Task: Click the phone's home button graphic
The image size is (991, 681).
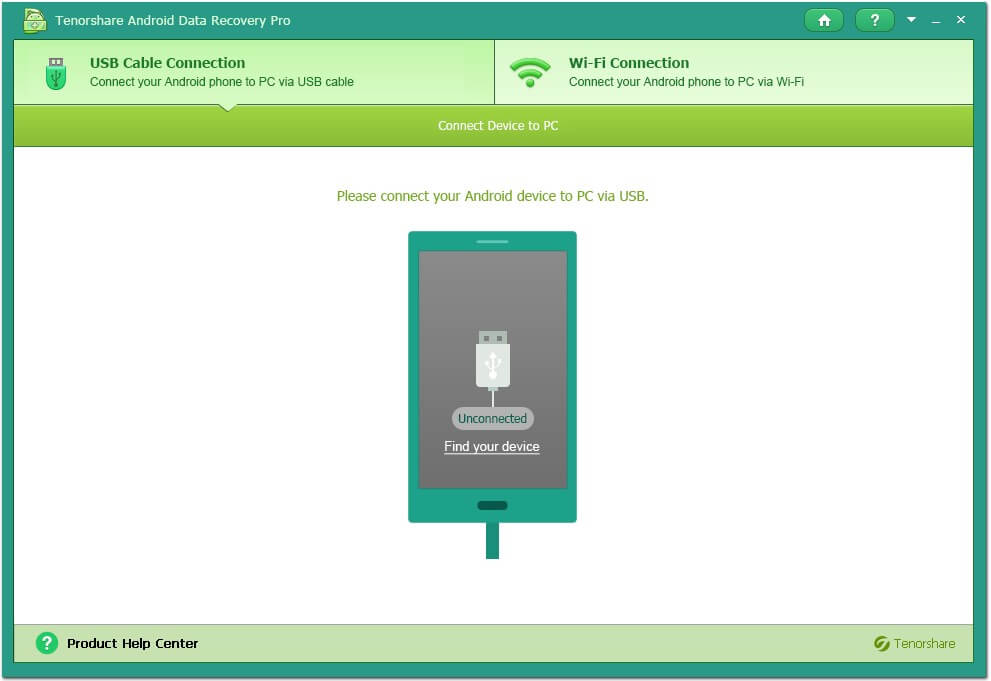Action: coord(492,505)
